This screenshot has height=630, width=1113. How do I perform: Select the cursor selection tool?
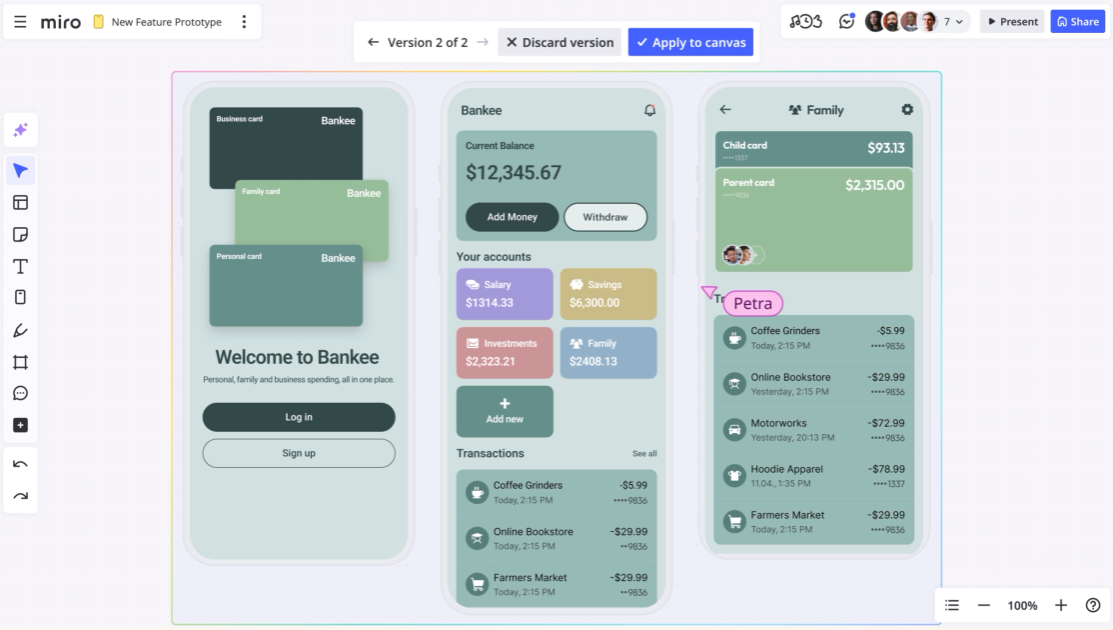[20, 171]
